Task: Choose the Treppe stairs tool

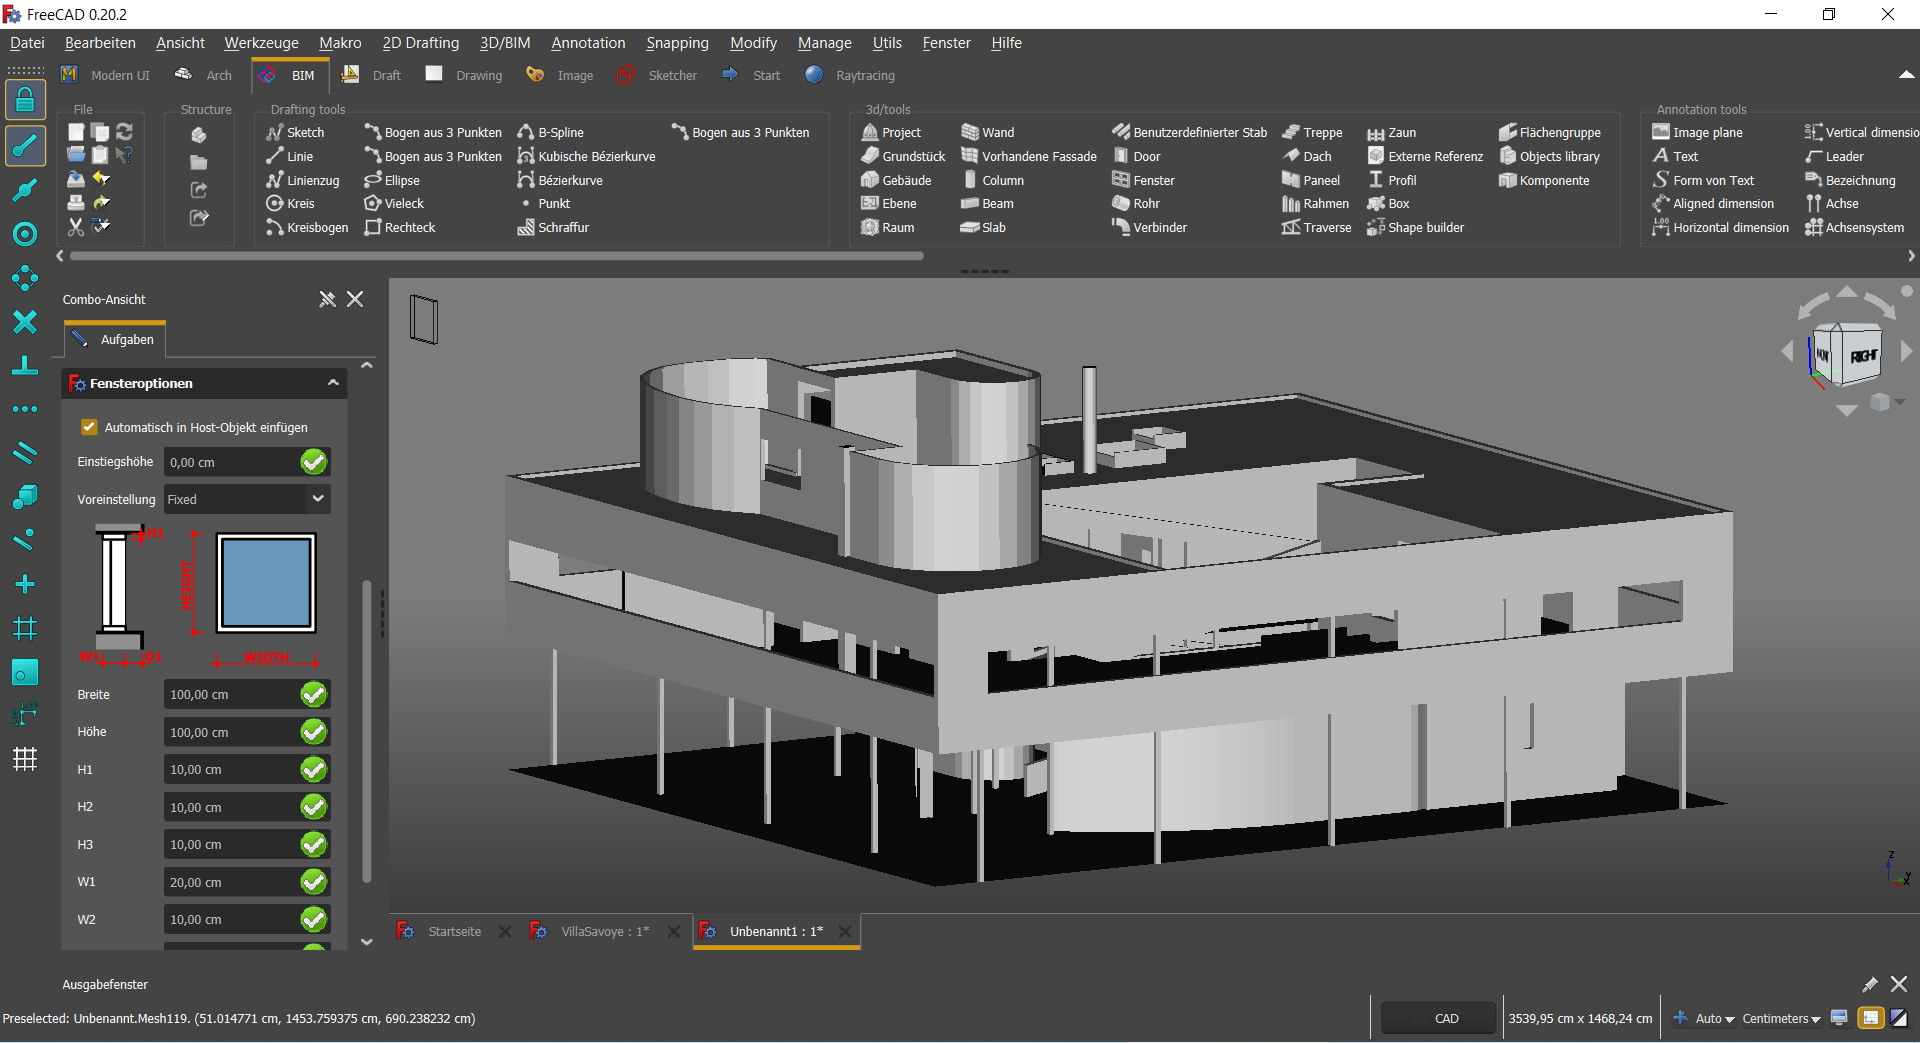Action: (x=1312, y=132)
